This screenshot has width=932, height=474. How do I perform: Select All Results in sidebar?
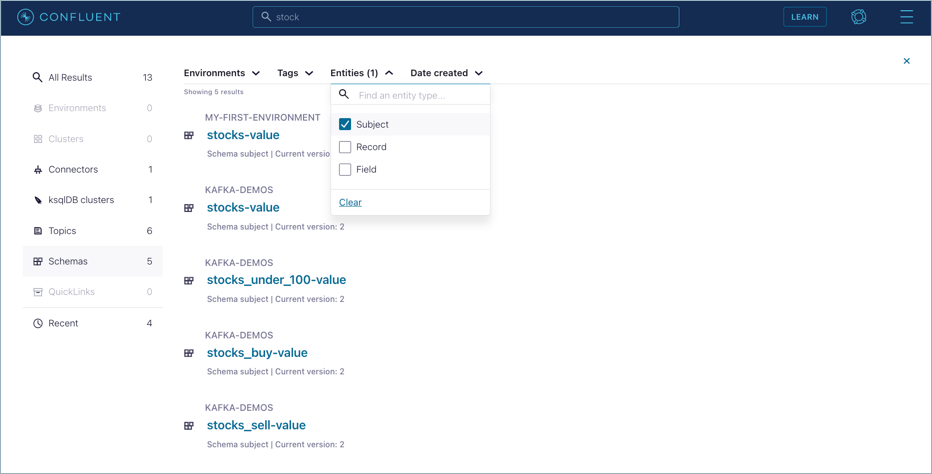[x=70, y=77]
